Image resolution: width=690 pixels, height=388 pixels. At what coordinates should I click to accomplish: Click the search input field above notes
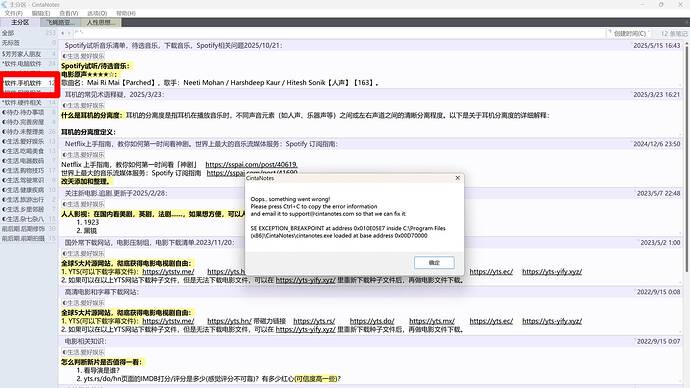(339, 33)
